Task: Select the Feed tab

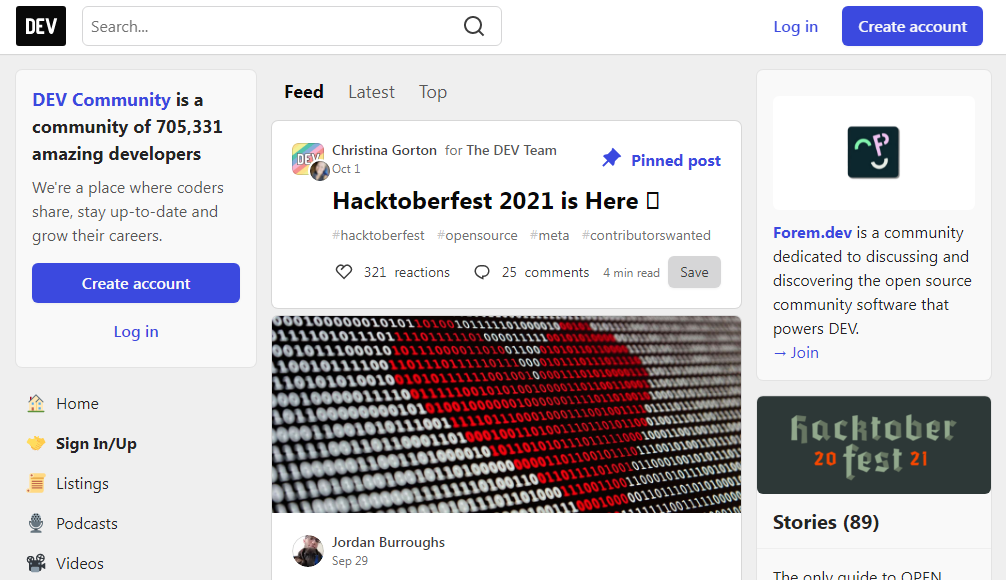Action: [x=304, y=92]
